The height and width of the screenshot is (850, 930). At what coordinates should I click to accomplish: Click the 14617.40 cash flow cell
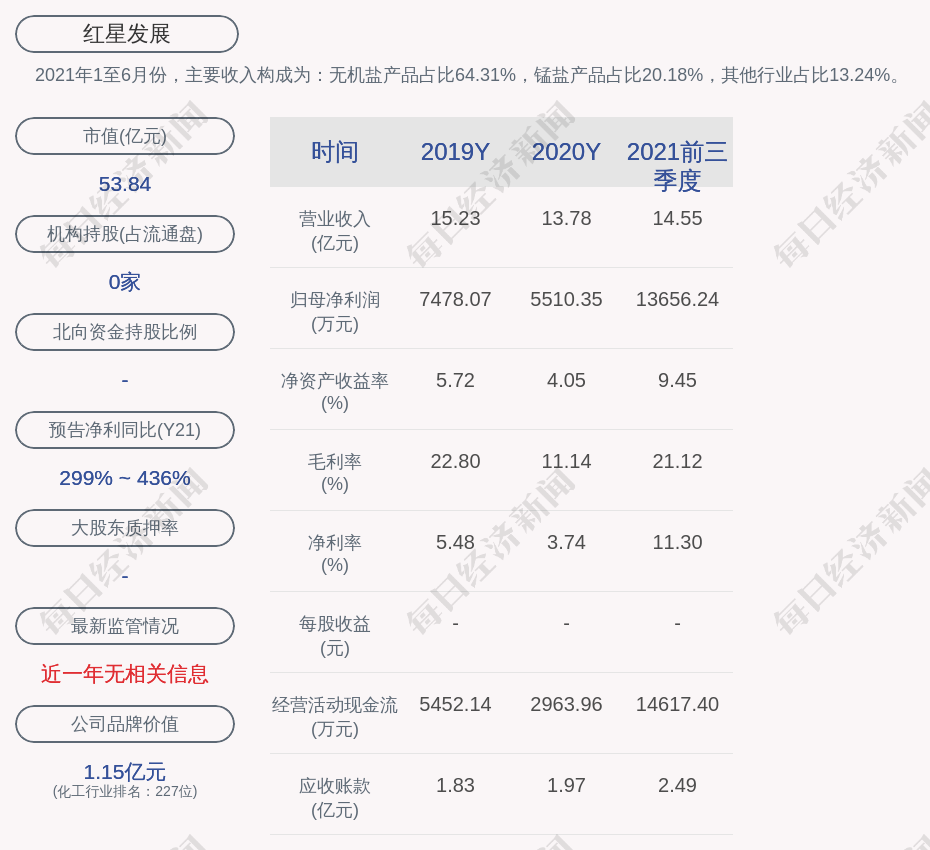[x=677, y=704]
